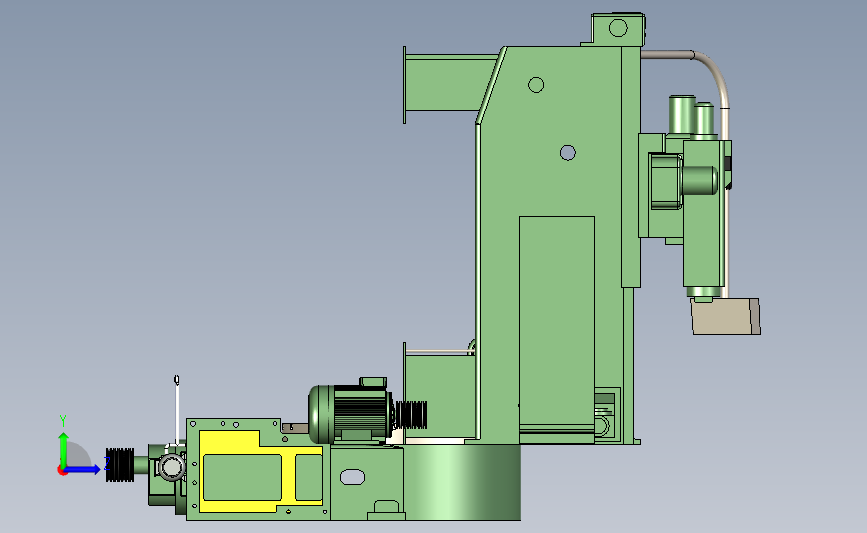
Task: Click the lower circular hole on the column
Action: click(x=568, y=153)
